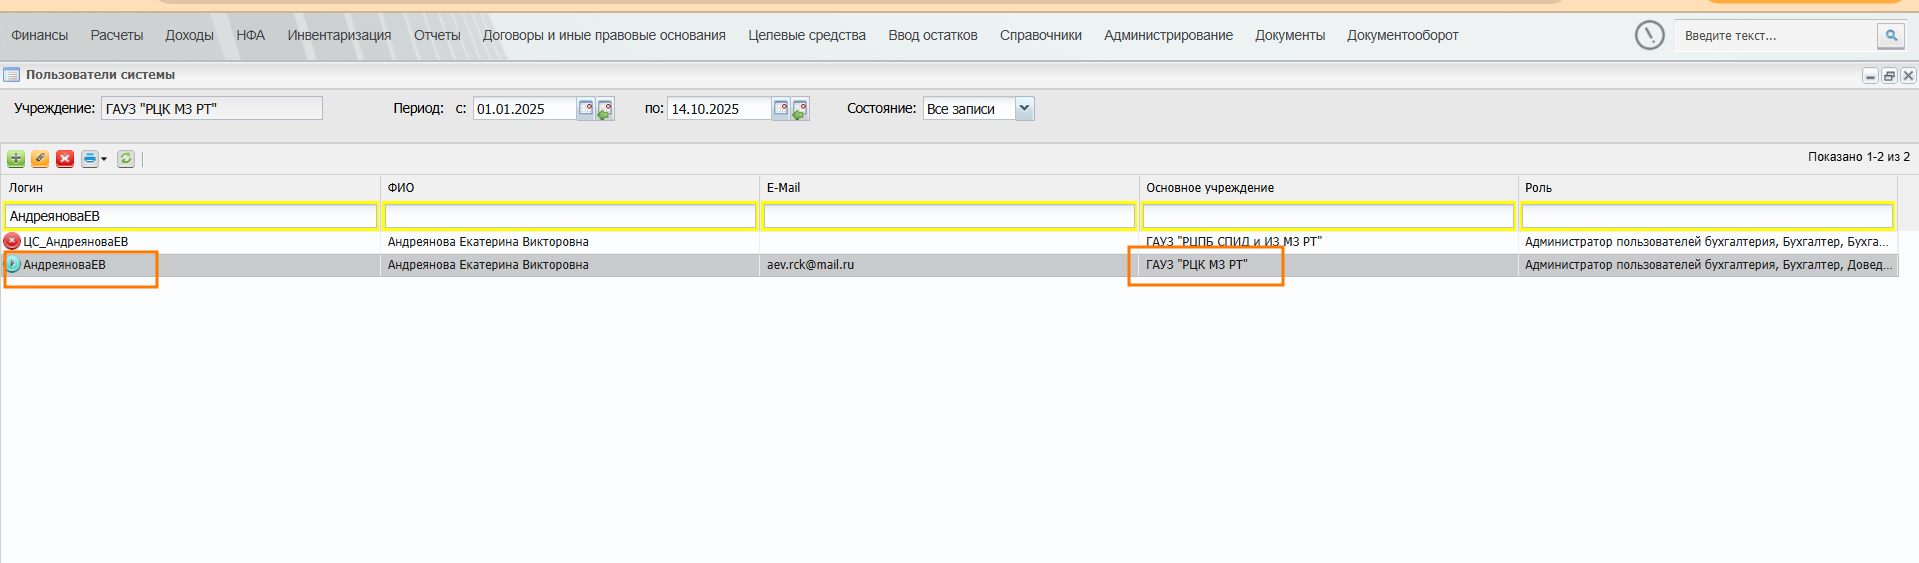The width and height of the screenshot is (1919, 563).
Task: Click the Учреждение input field
Action: point(212,108)
